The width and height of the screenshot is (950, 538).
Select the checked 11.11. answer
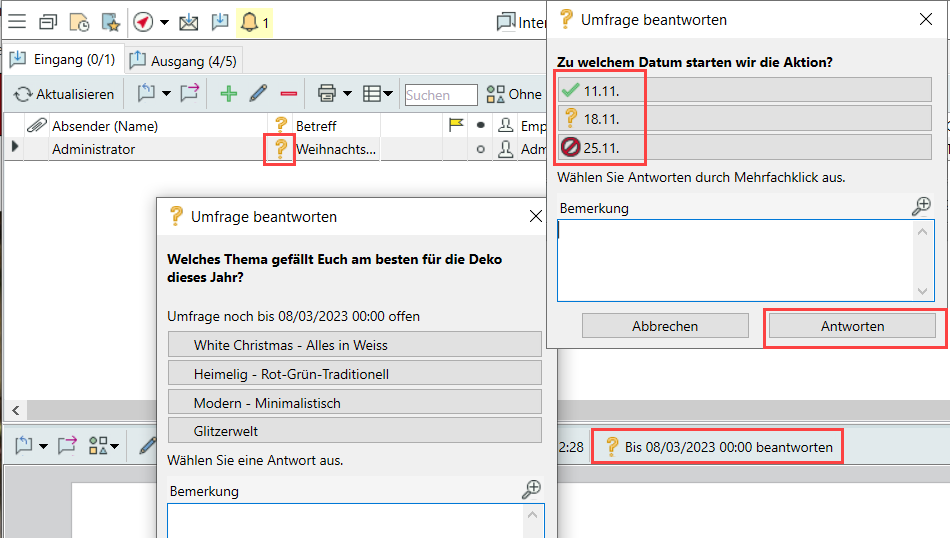click(744, 90)
